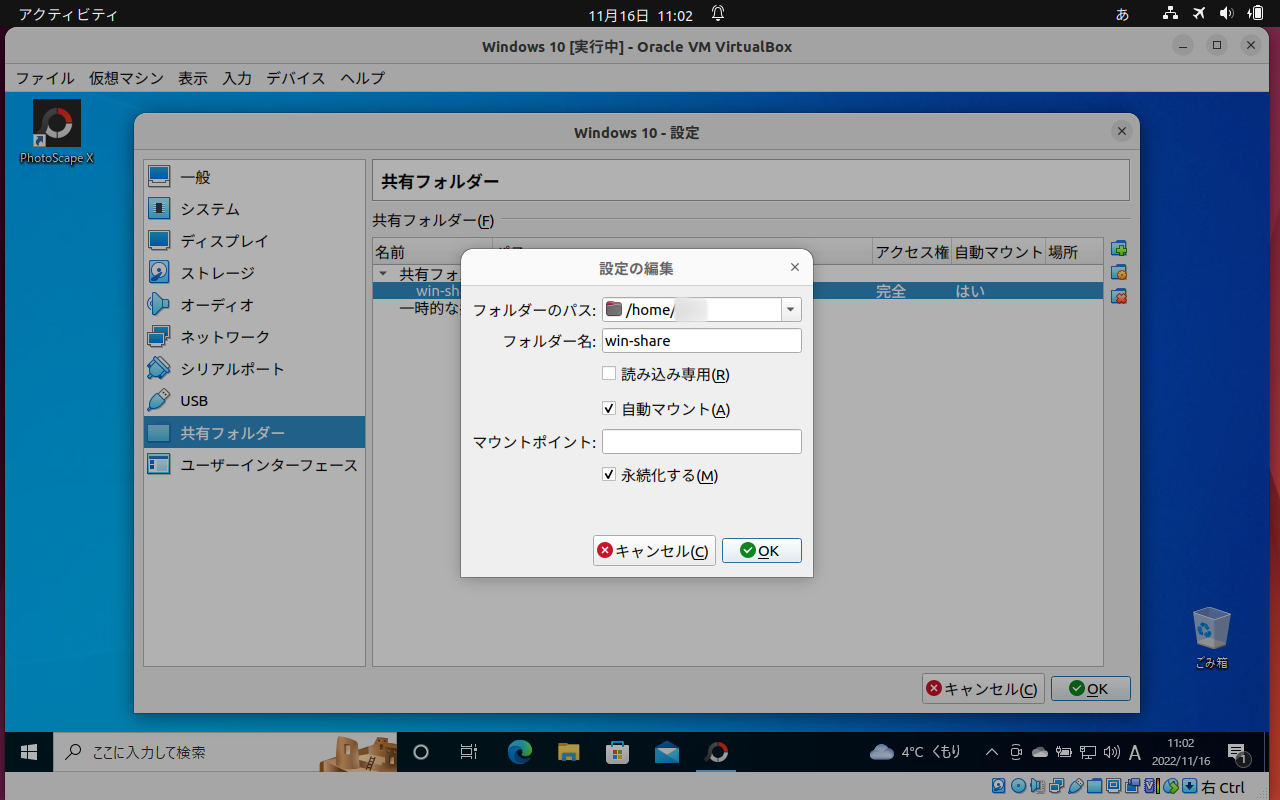The image size is (1280, 800).
Task: Collapse the 共有フォルダー tree group
Action: click(383, 272)
